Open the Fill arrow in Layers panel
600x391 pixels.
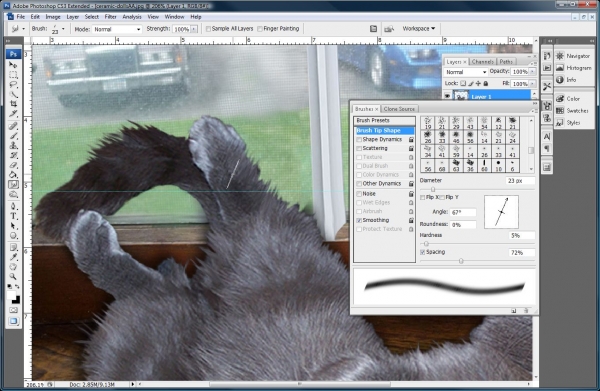[532, 83]
